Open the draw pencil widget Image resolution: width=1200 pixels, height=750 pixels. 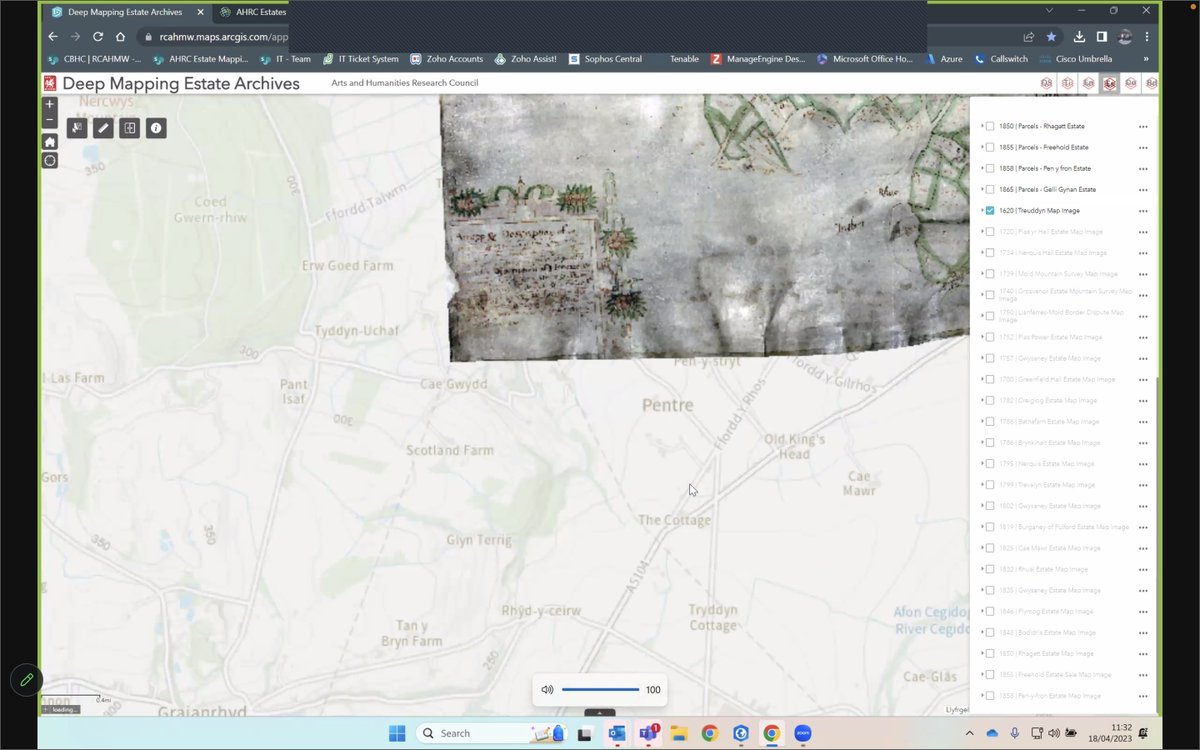103,128
